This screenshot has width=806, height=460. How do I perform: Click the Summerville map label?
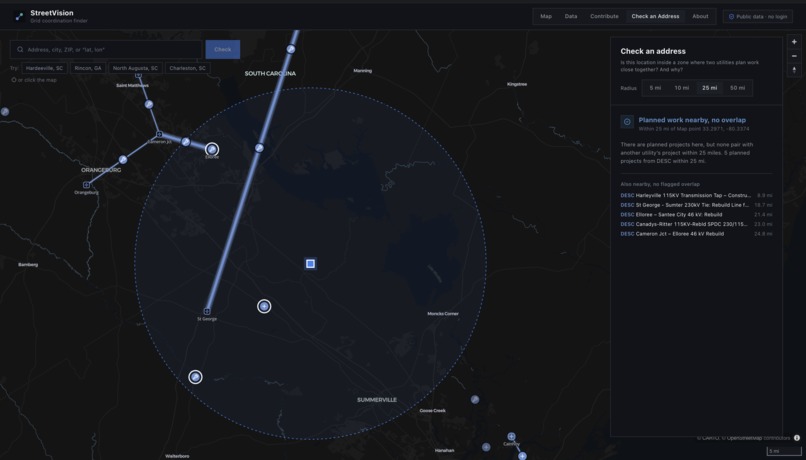click(377, 400)
